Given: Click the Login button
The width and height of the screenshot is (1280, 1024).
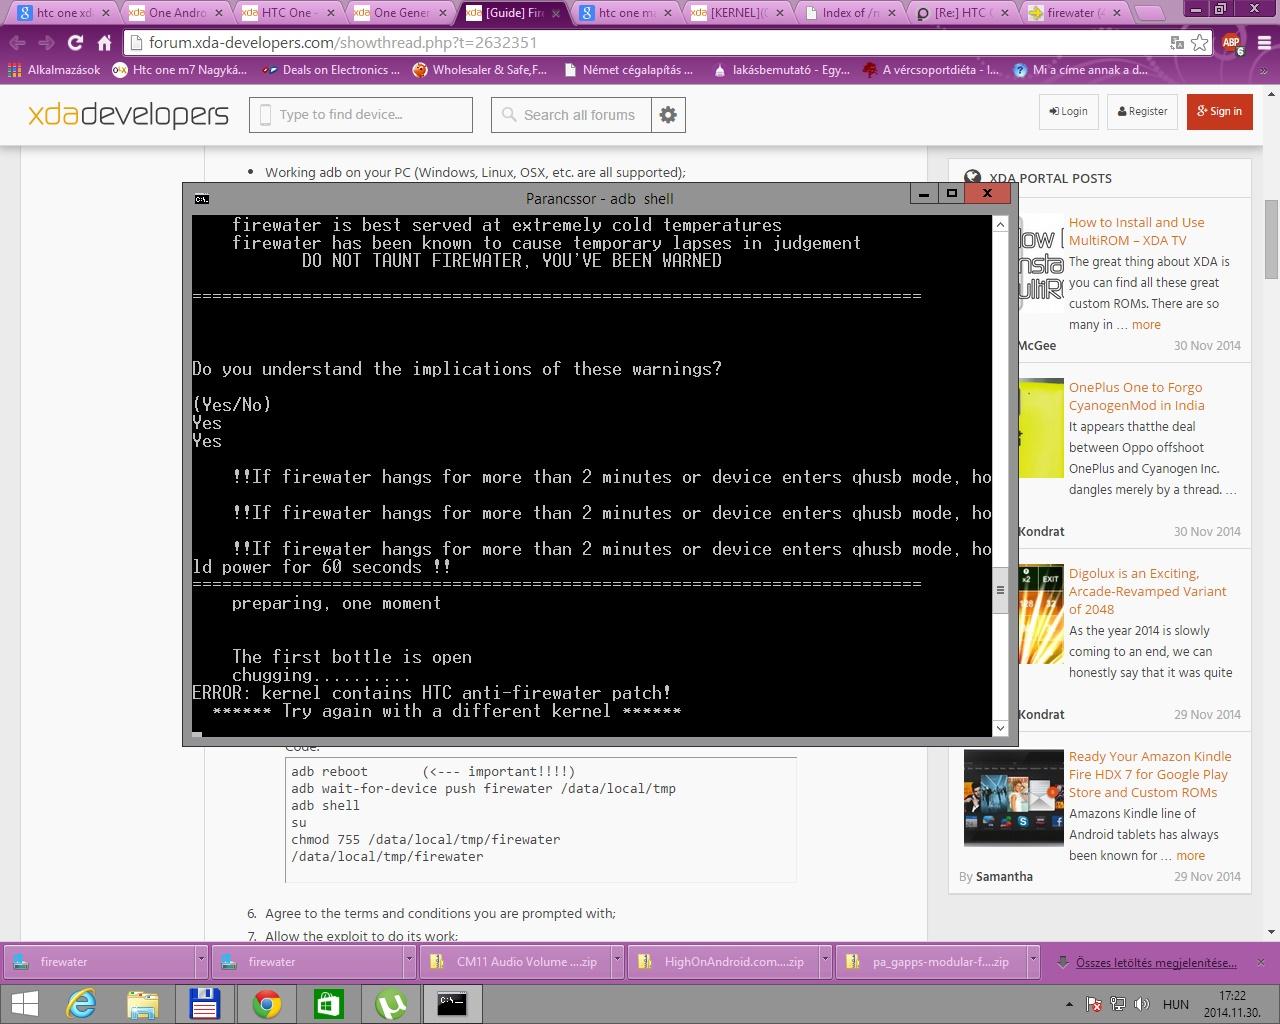Looking at the screenshot, I should pyautogui.click(x=1068, y=111).
